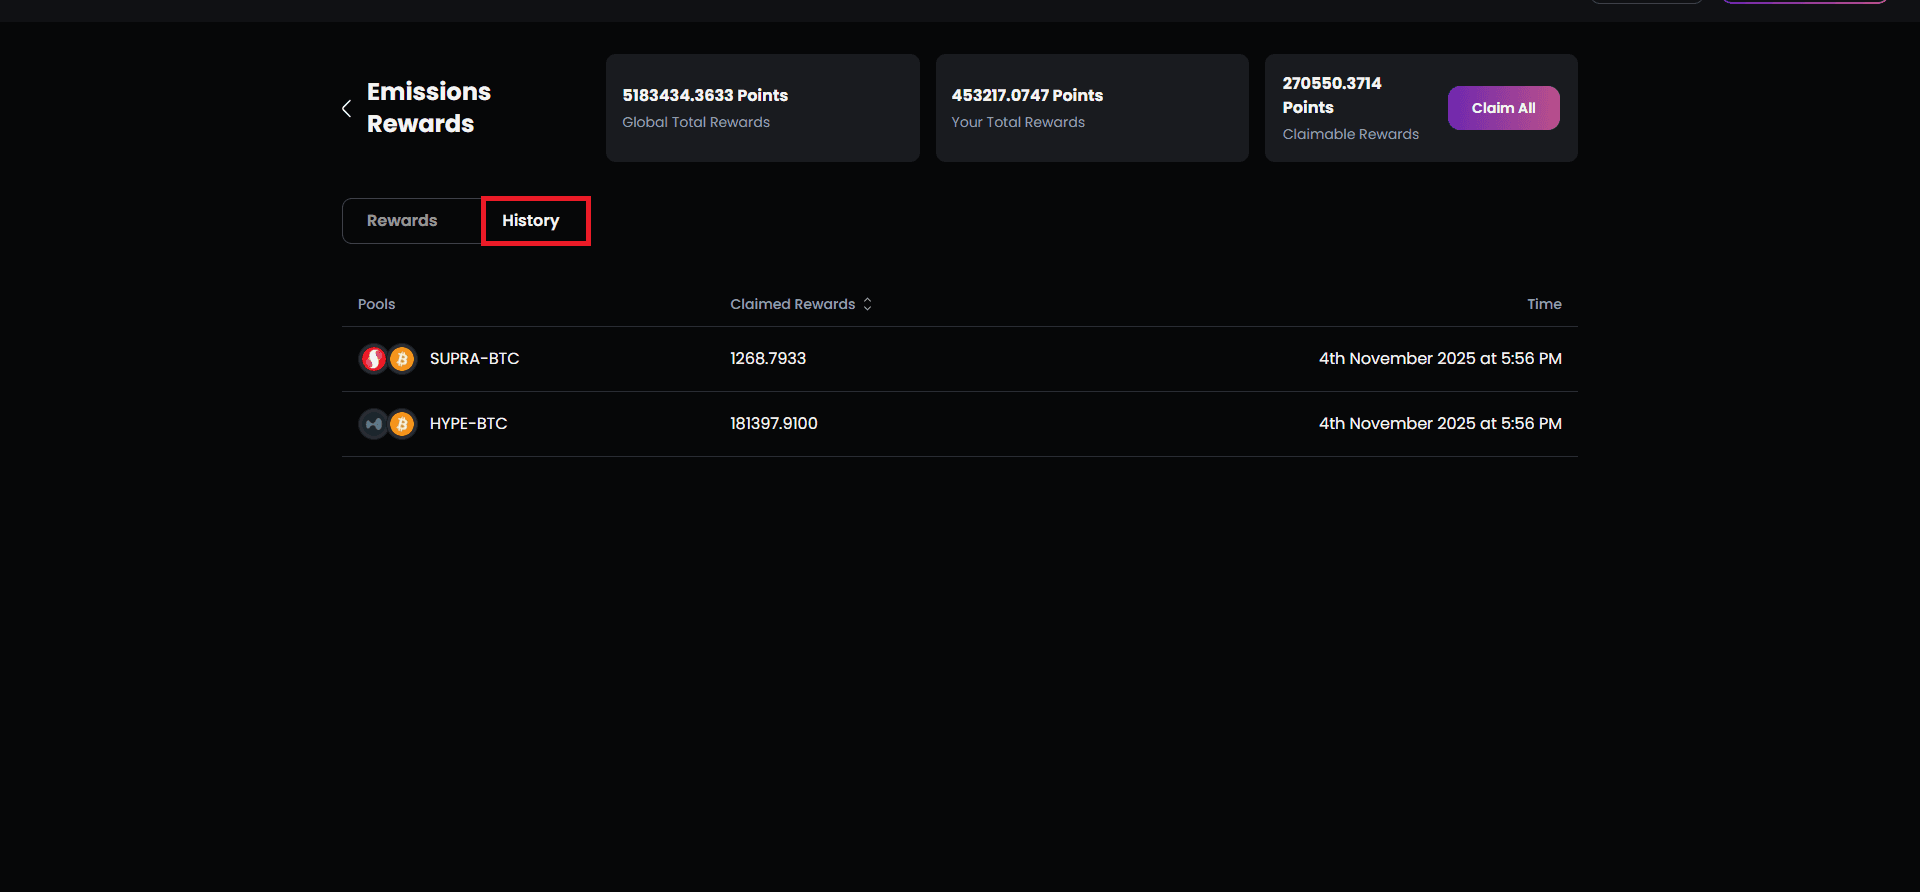Click the Pools column header

coord(376,304)
